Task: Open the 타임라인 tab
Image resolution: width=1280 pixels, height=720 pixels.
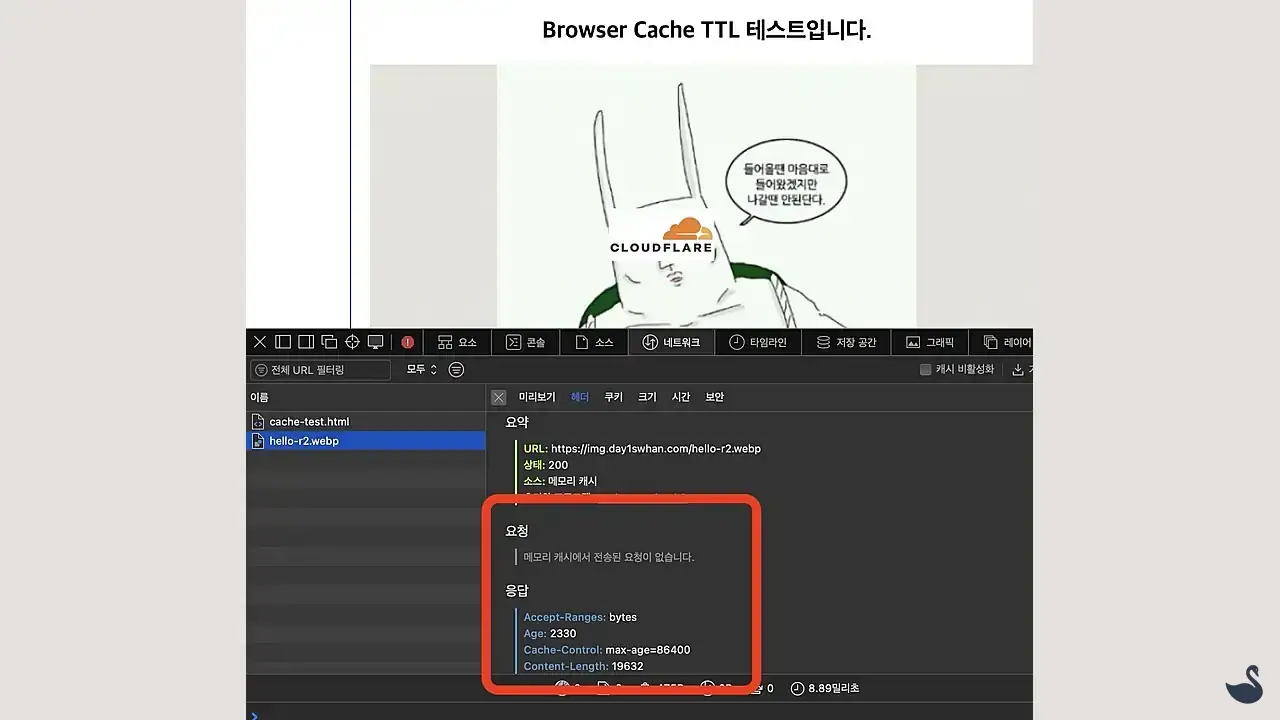Action: tap(757, 342)
